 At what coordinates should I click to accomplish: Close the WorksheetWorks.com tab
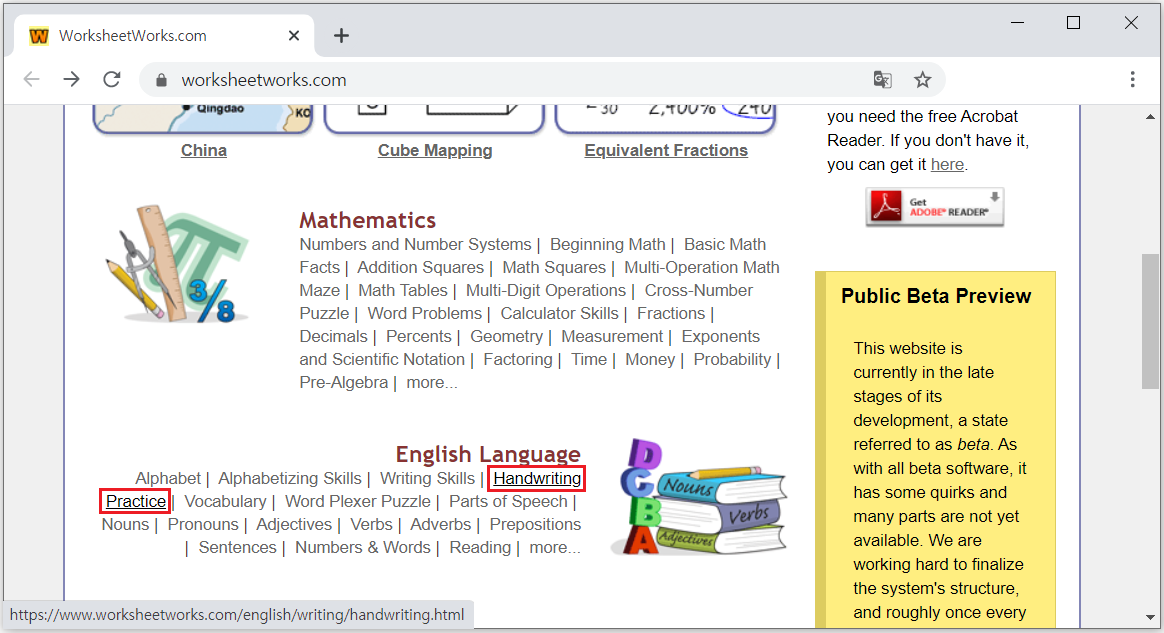[294, 36]
